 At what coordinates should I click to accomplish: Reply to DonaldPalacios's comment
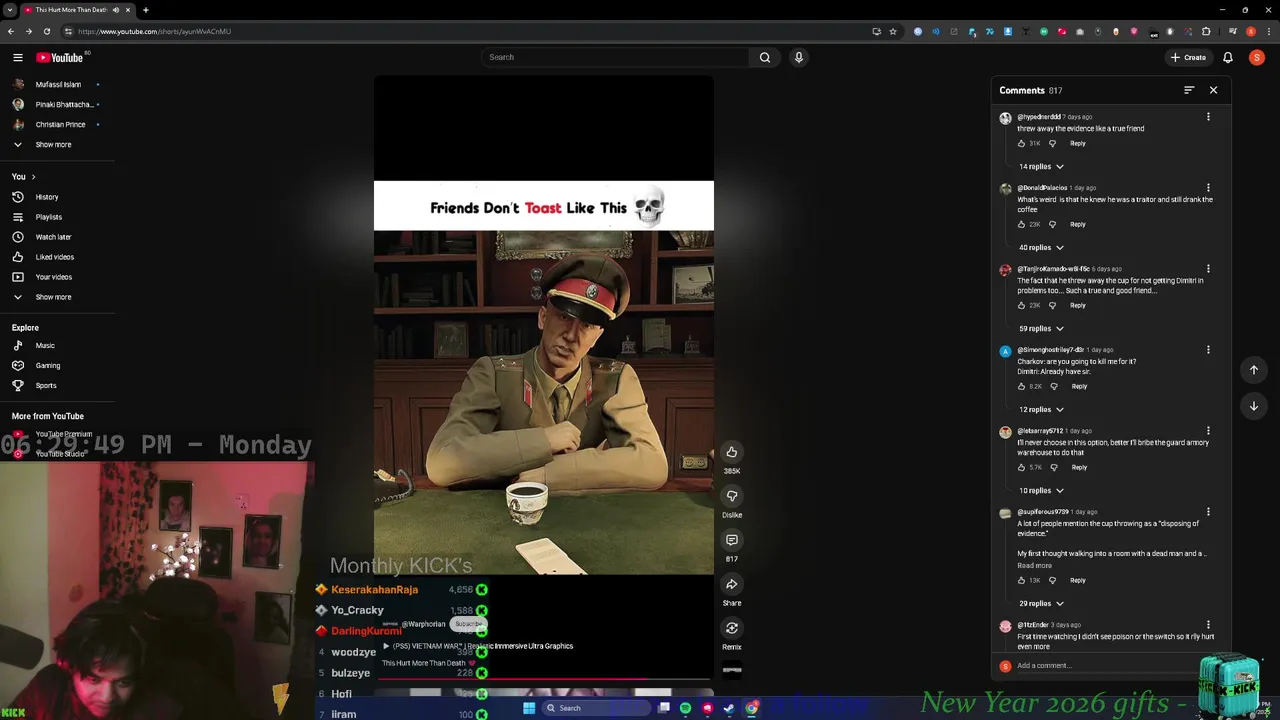point(1078,224)
